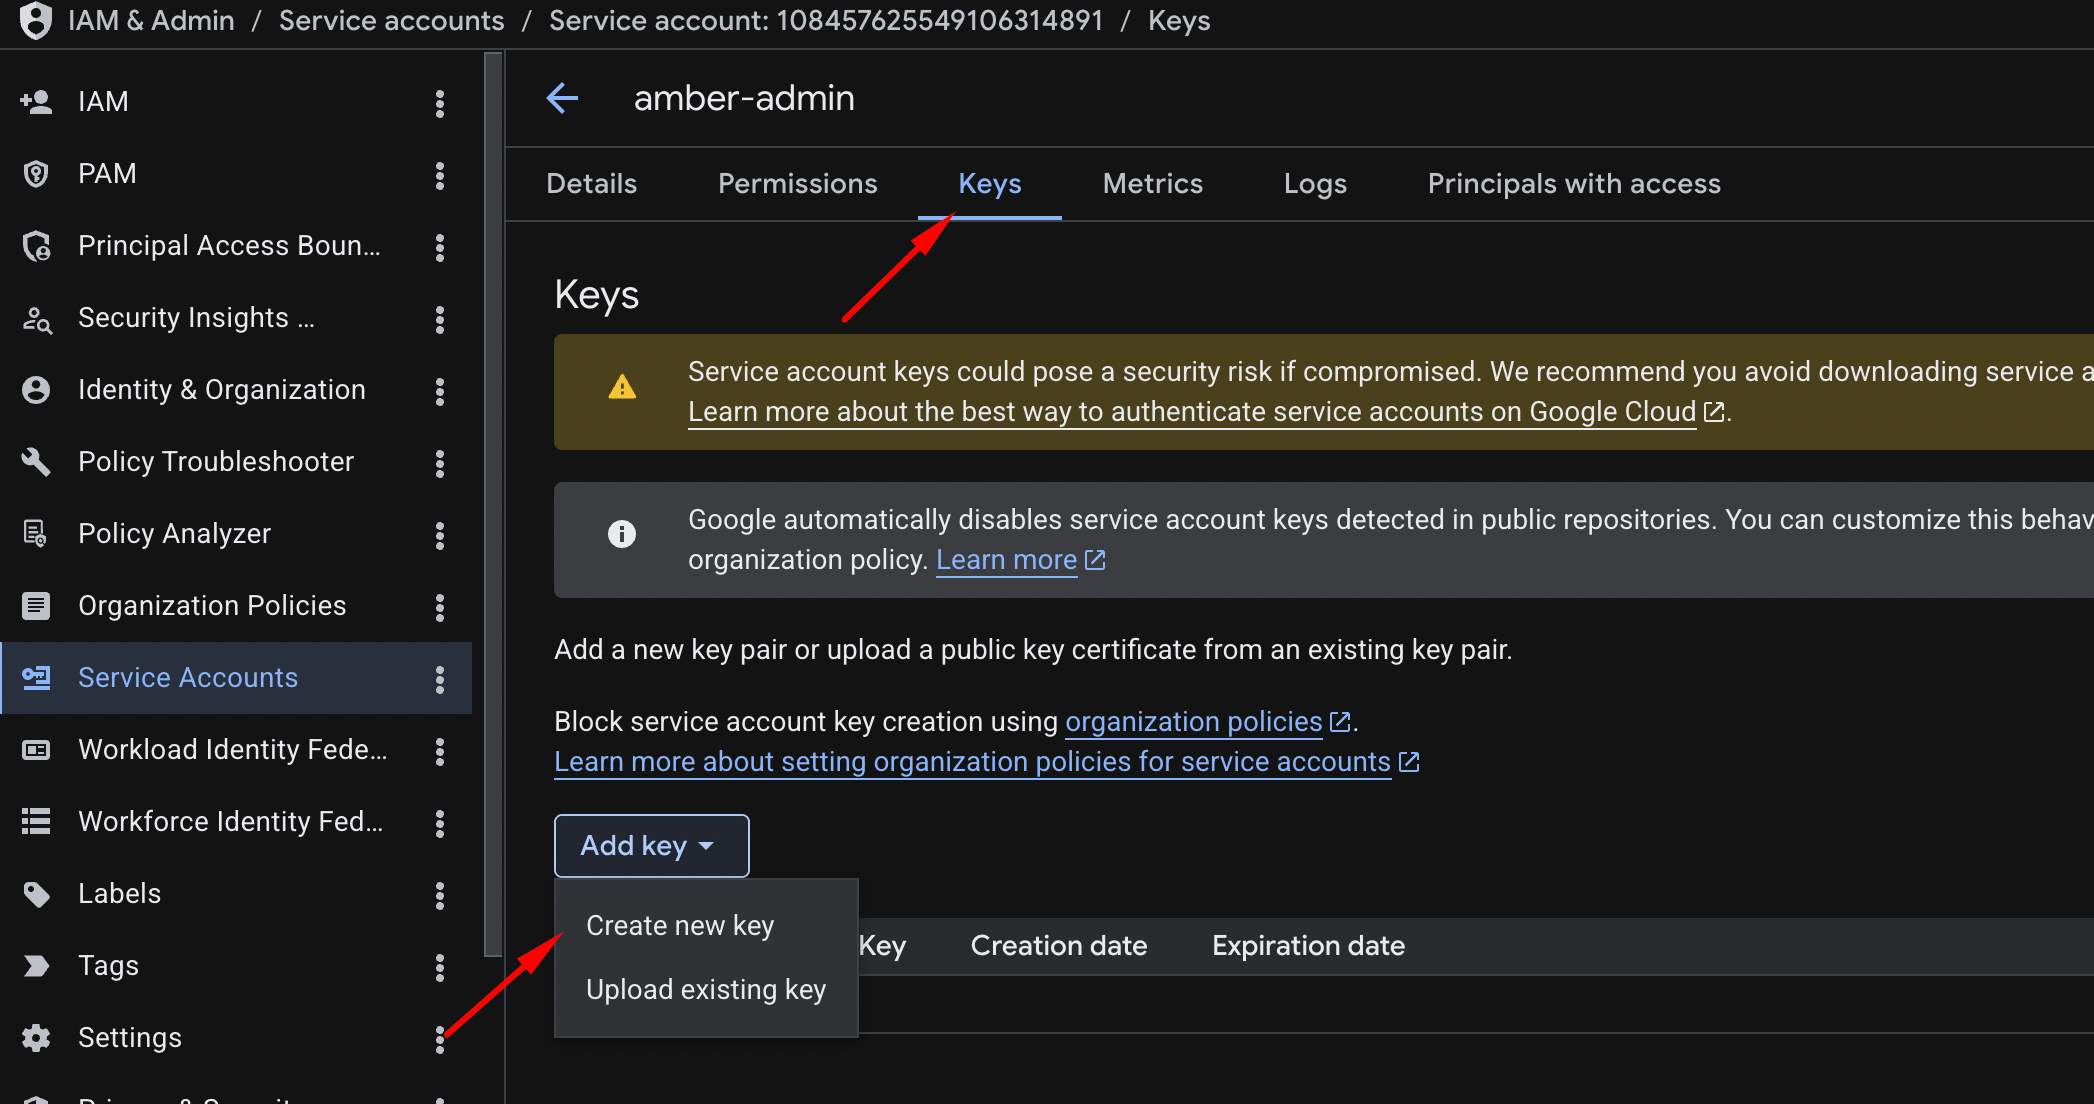Expand the Add key dropdown

pyautogui.click(x=651, y=846)
